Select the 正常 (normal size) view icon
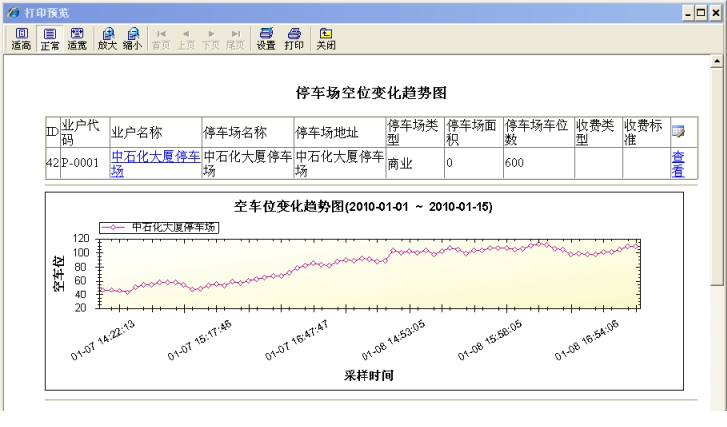Image resolution: width=727 pixels, height=427 pixels. (x=49, y=38)
